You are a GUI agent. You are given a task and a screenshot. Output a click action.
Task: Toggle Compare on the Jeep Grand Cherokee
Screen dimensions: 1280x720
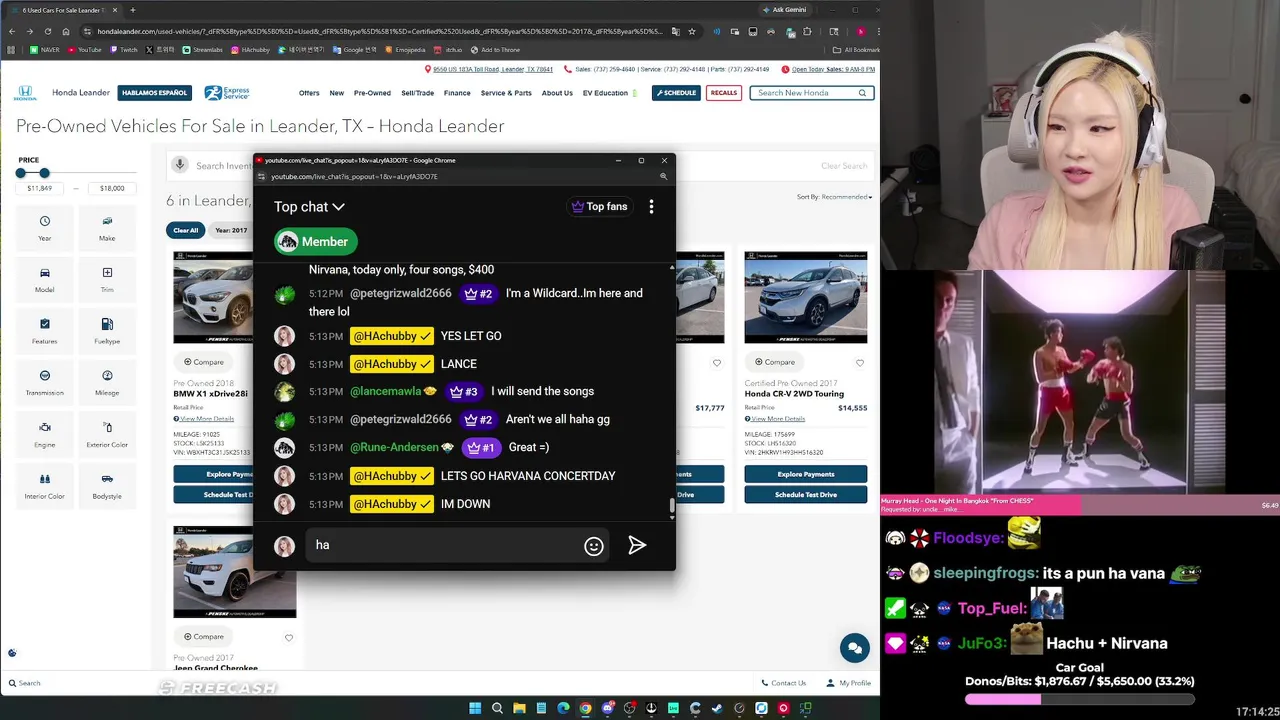coord(203,636)
